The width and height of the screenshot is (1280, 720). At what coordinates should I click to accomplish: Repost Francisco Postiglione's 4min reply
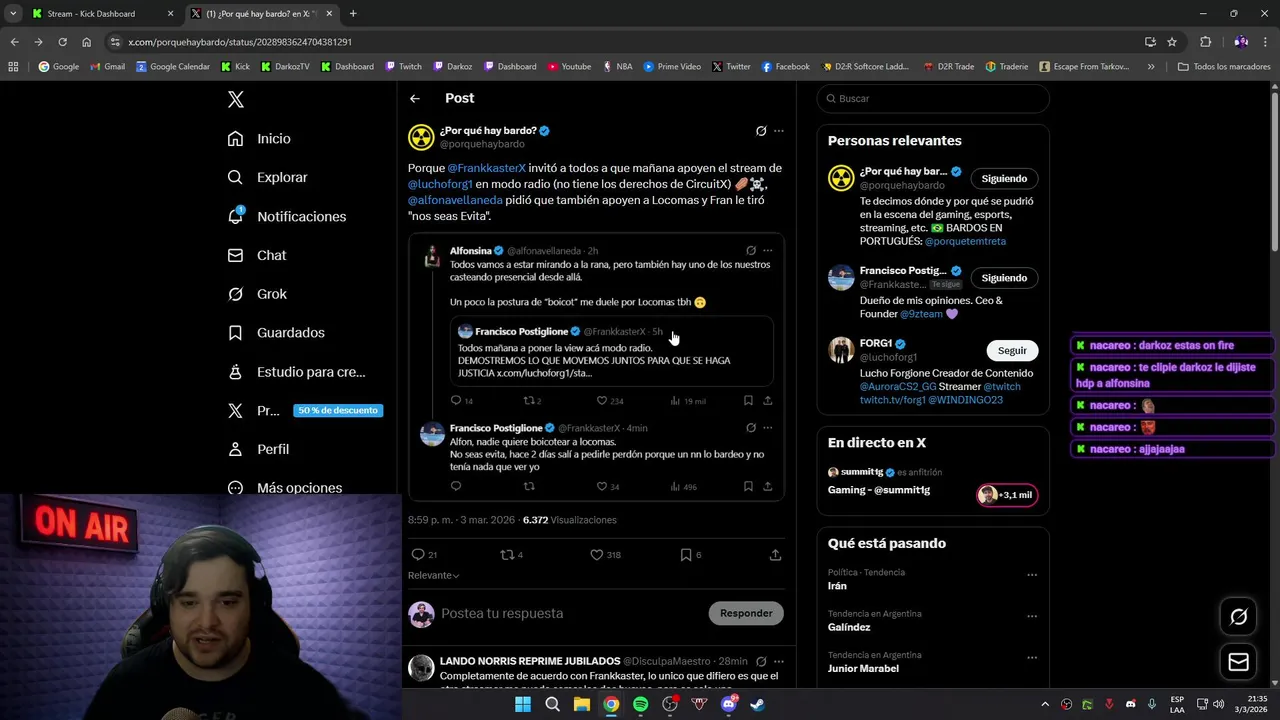pyautogui.click(x=530, y=487)
